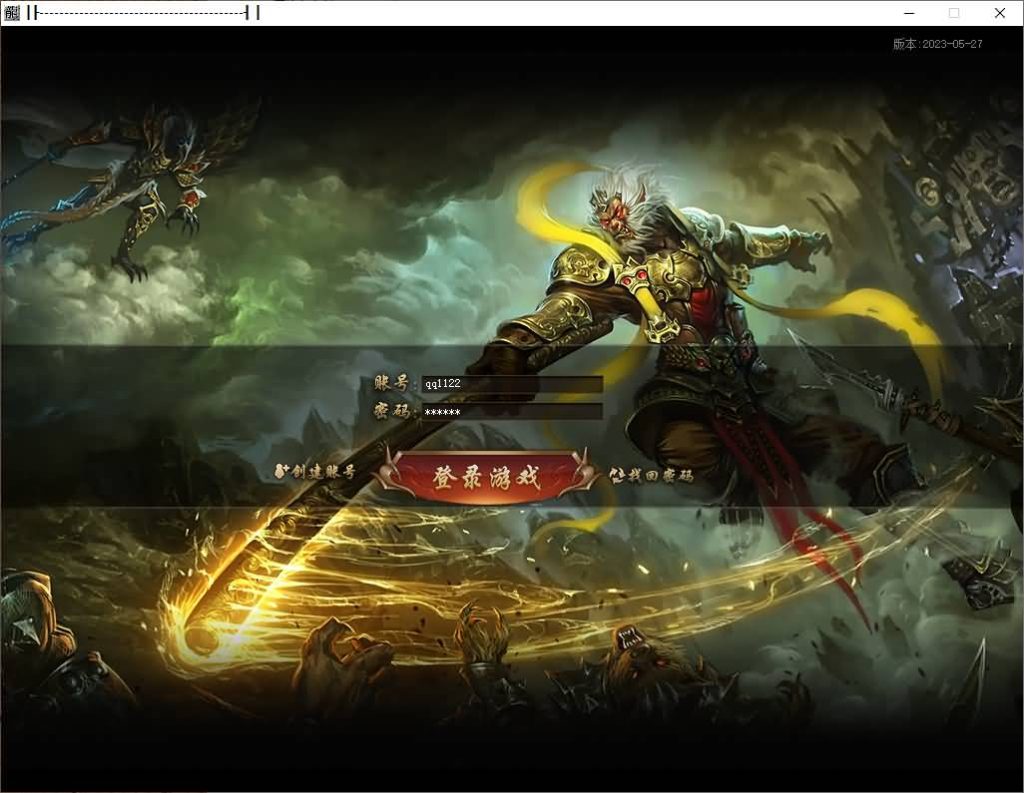Focus the 账号 field containing qq1122

click(x=511, y=384)
